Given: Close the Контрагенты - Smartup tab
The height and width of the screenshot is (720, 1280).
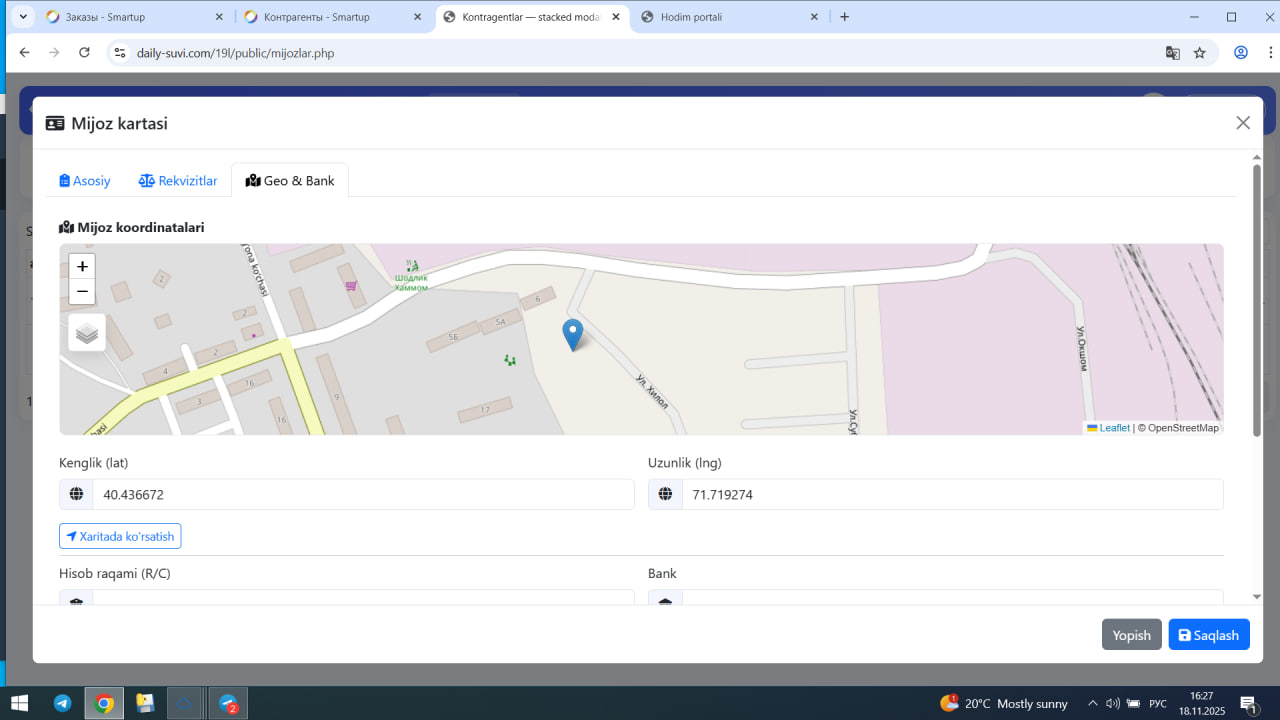Looking at the screenshot, I should tap(417, 17).
